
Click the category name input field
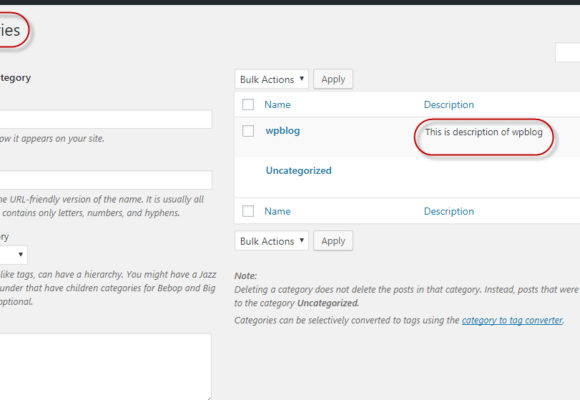[106, 119]
